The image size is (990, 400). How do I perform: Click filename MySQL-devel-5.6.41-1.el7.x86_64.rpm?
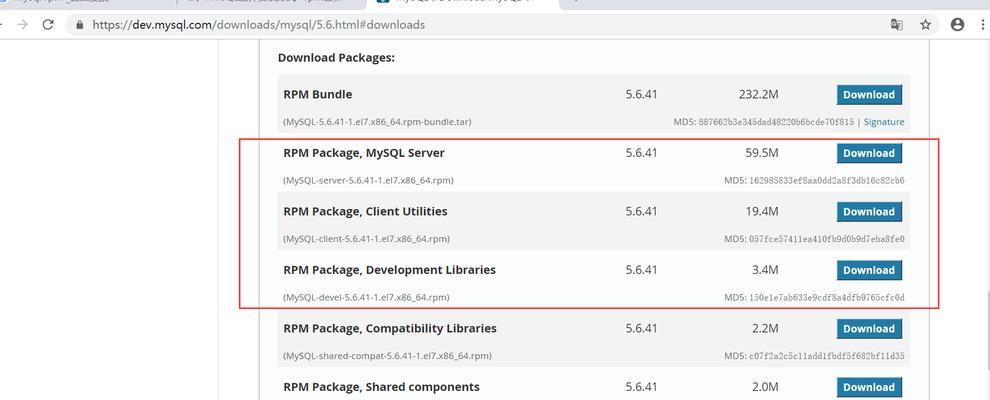366,297
